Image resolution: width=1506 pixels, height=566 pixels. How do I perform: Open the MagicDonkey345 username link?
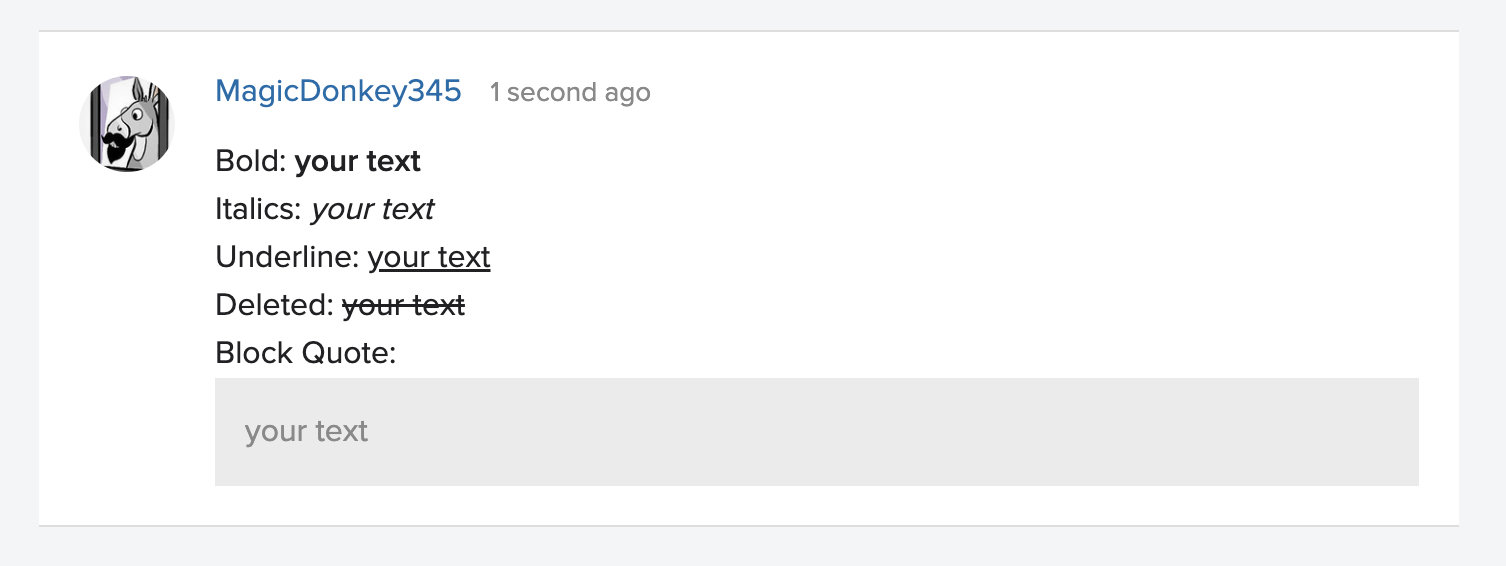(x=338, y=92)
